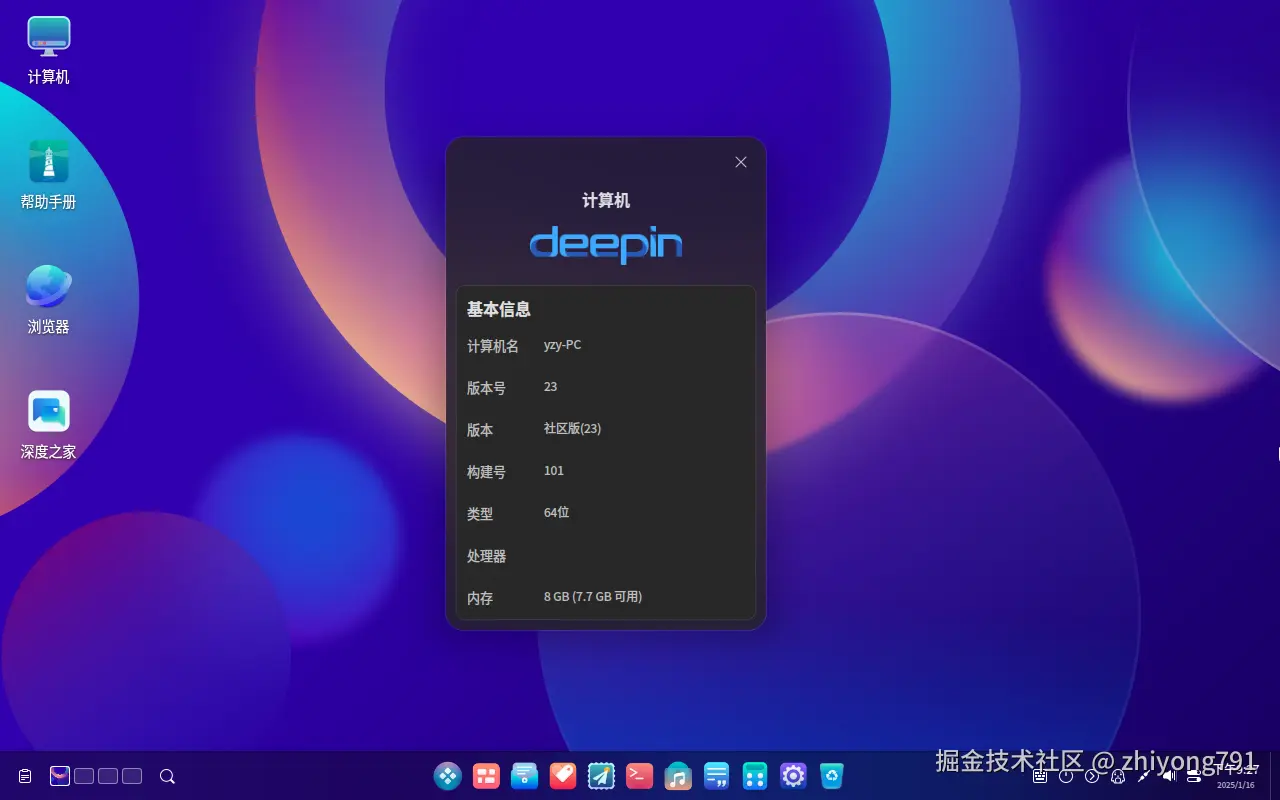
Task: Click the 计算机 dialog title
Action: [x=606, y=200]
